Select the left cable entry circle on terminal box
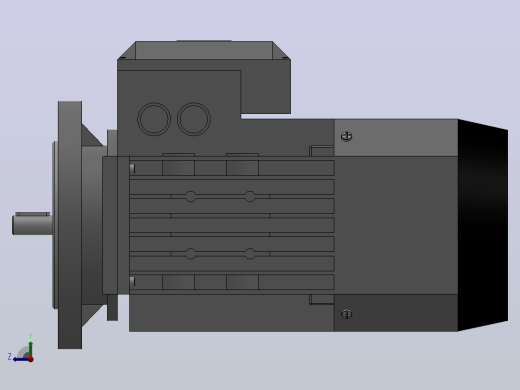This screenshot has height=390, width=520. pos(154,119)
